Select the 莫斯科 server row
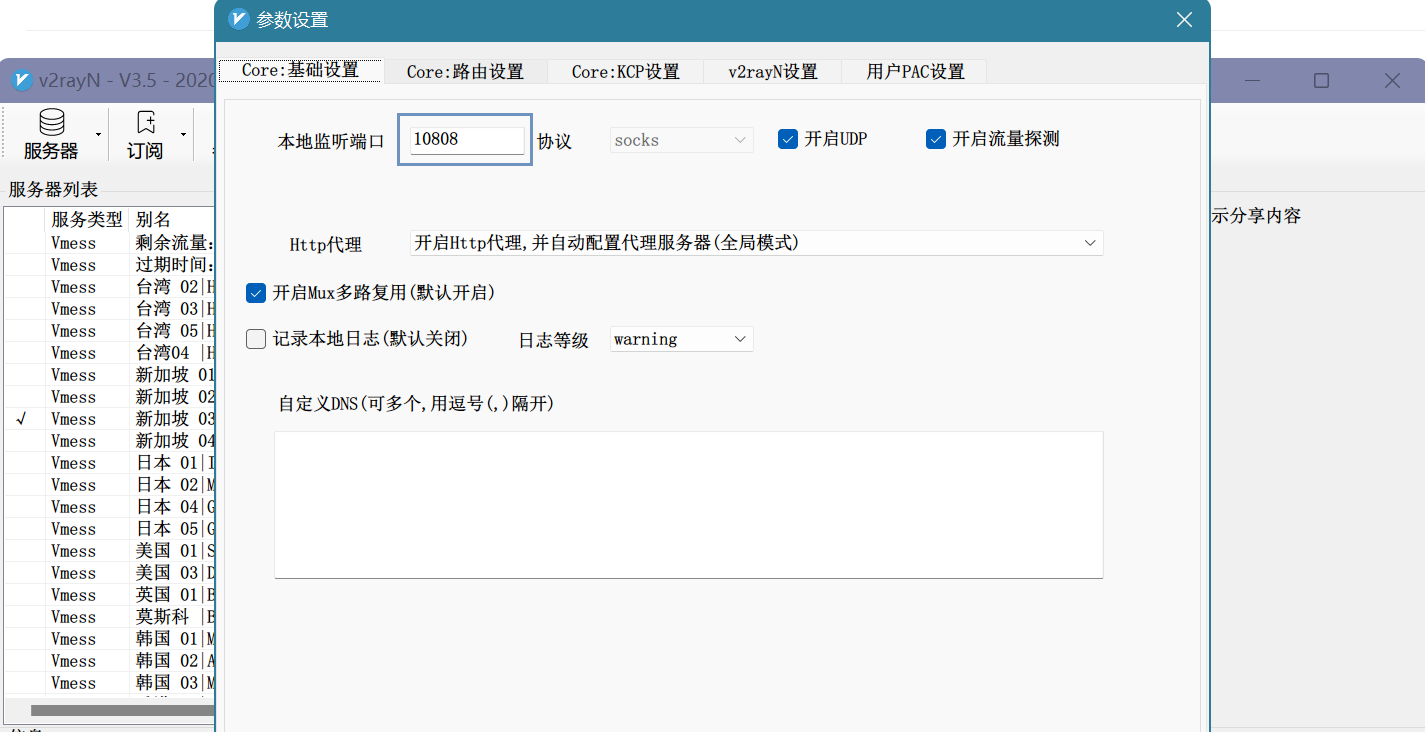Image resolution: width=1425 pixels, height=732 pixels. click(110, 617)
